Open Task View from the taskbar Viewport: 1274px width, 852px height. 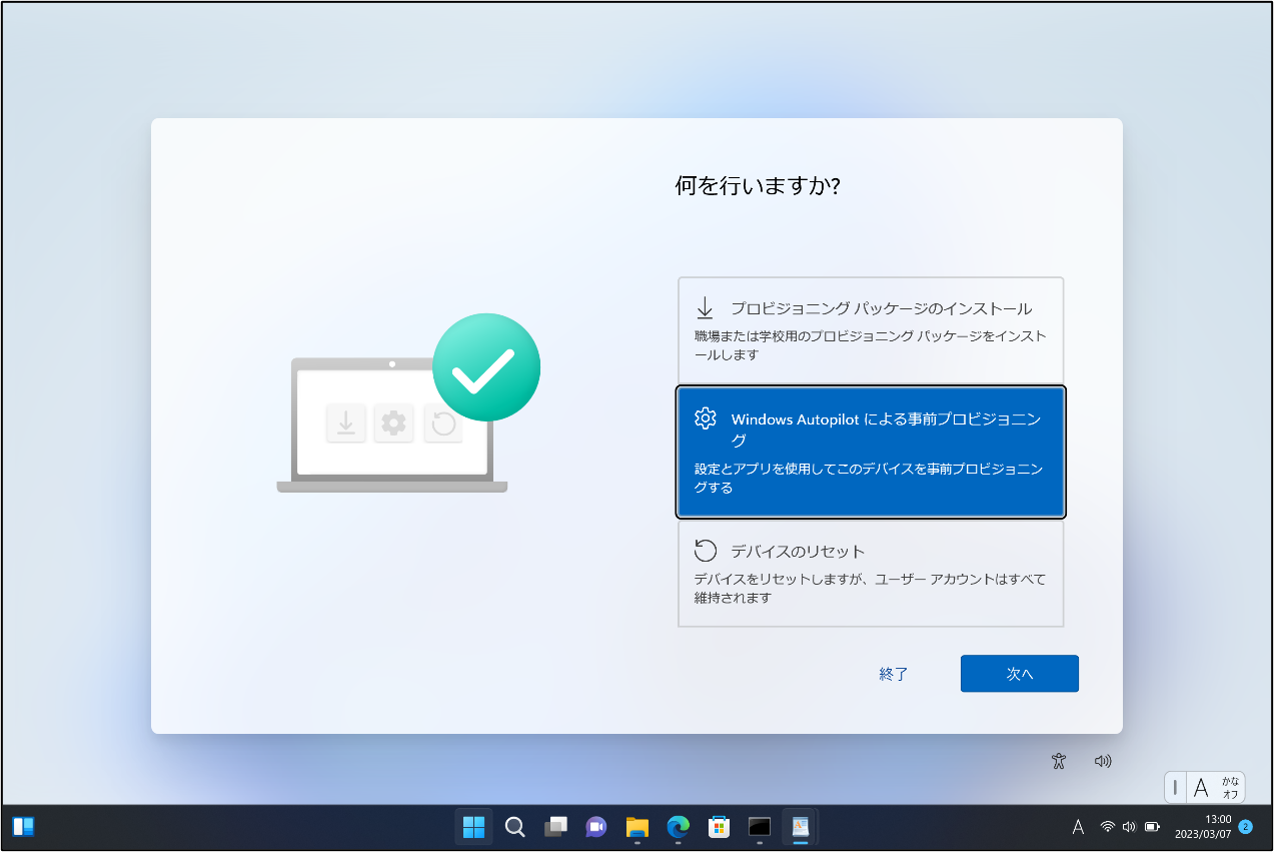(555, 827)
